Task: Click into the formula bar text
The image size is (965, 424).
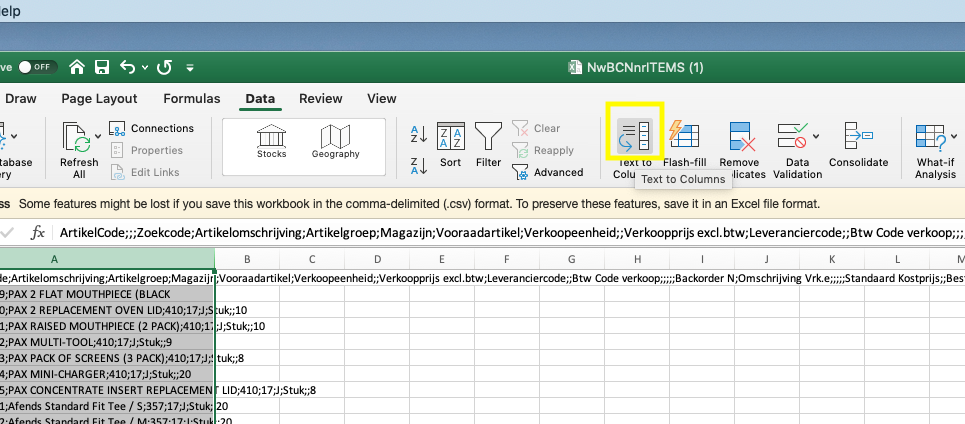Action: coord(511,233)
